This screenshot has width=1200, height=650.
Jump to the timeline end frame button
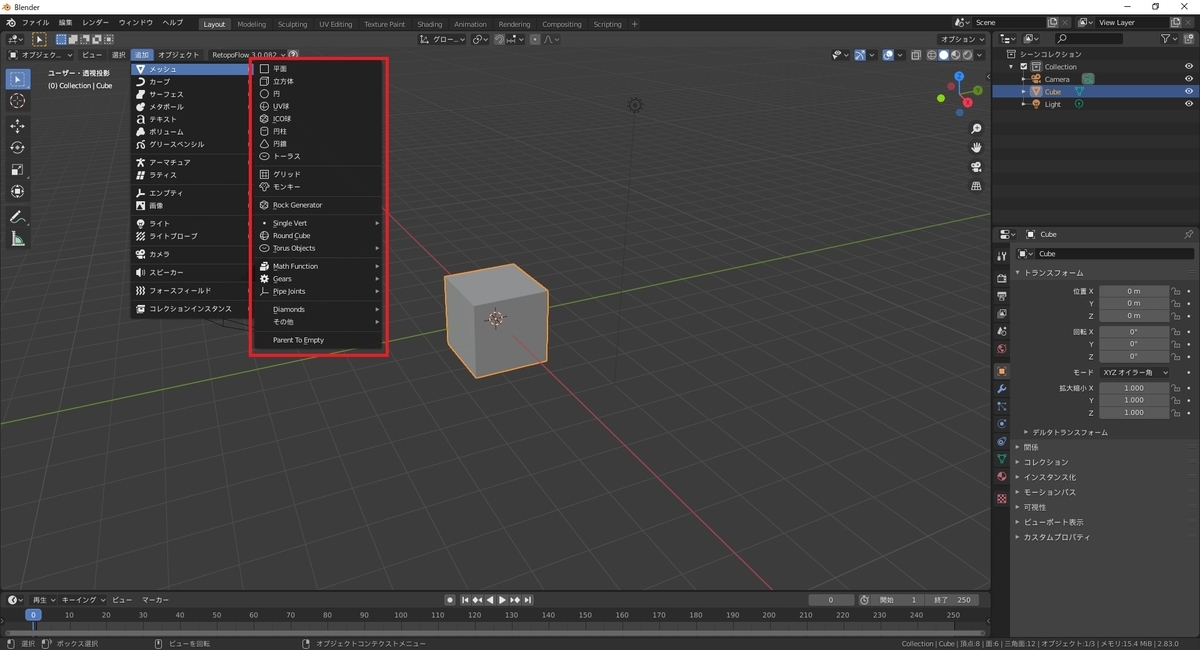tap(527, 600)
